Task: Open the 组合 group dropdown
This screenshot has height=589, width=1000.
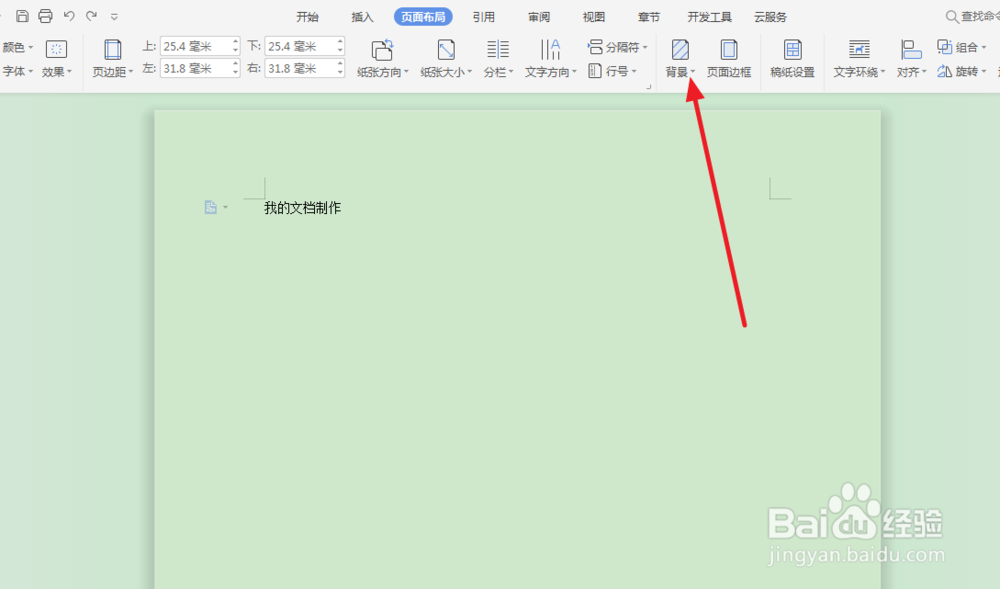Action: [x=962, y=47]
